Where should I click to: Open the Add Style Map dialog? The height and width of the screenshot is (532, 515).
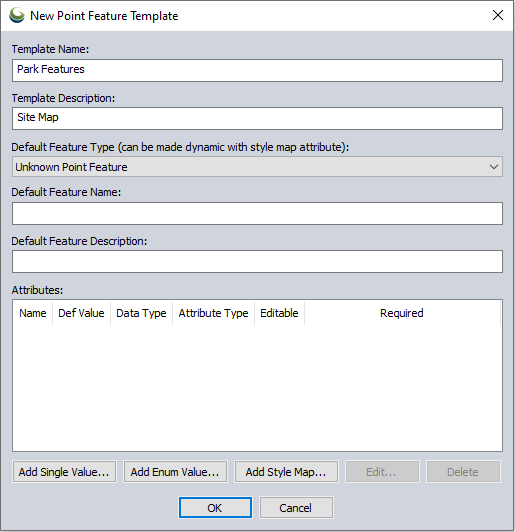pos(286,472)
